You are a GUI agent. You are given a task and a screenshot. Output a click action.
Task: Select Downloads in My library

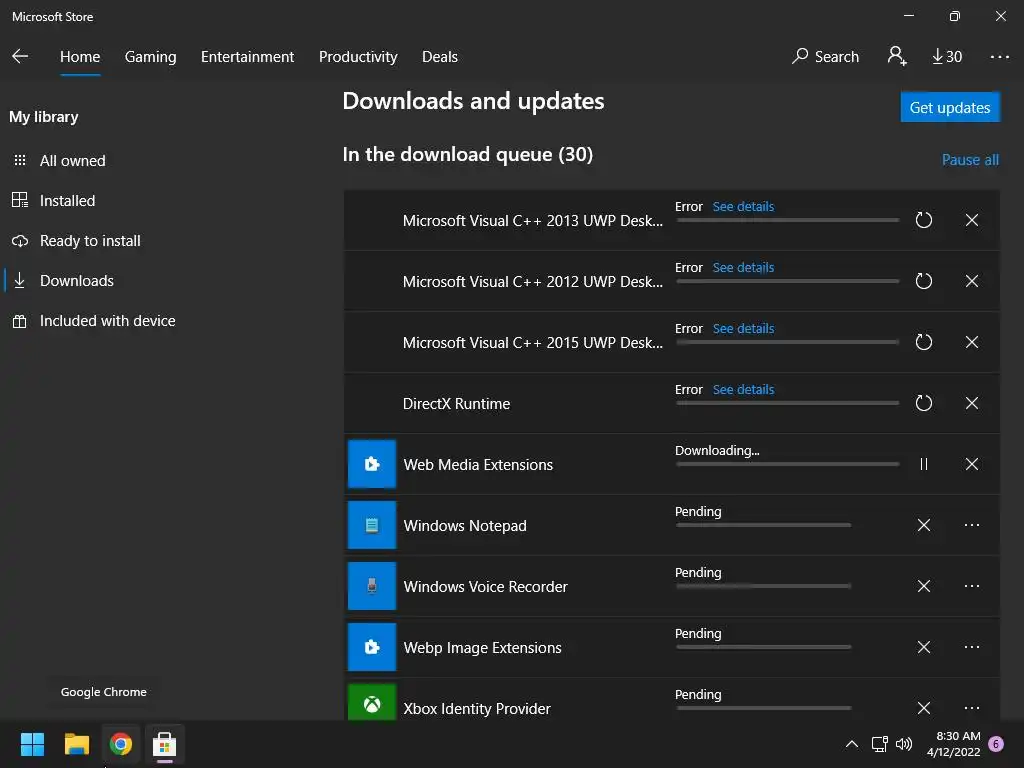pos(63,281)
